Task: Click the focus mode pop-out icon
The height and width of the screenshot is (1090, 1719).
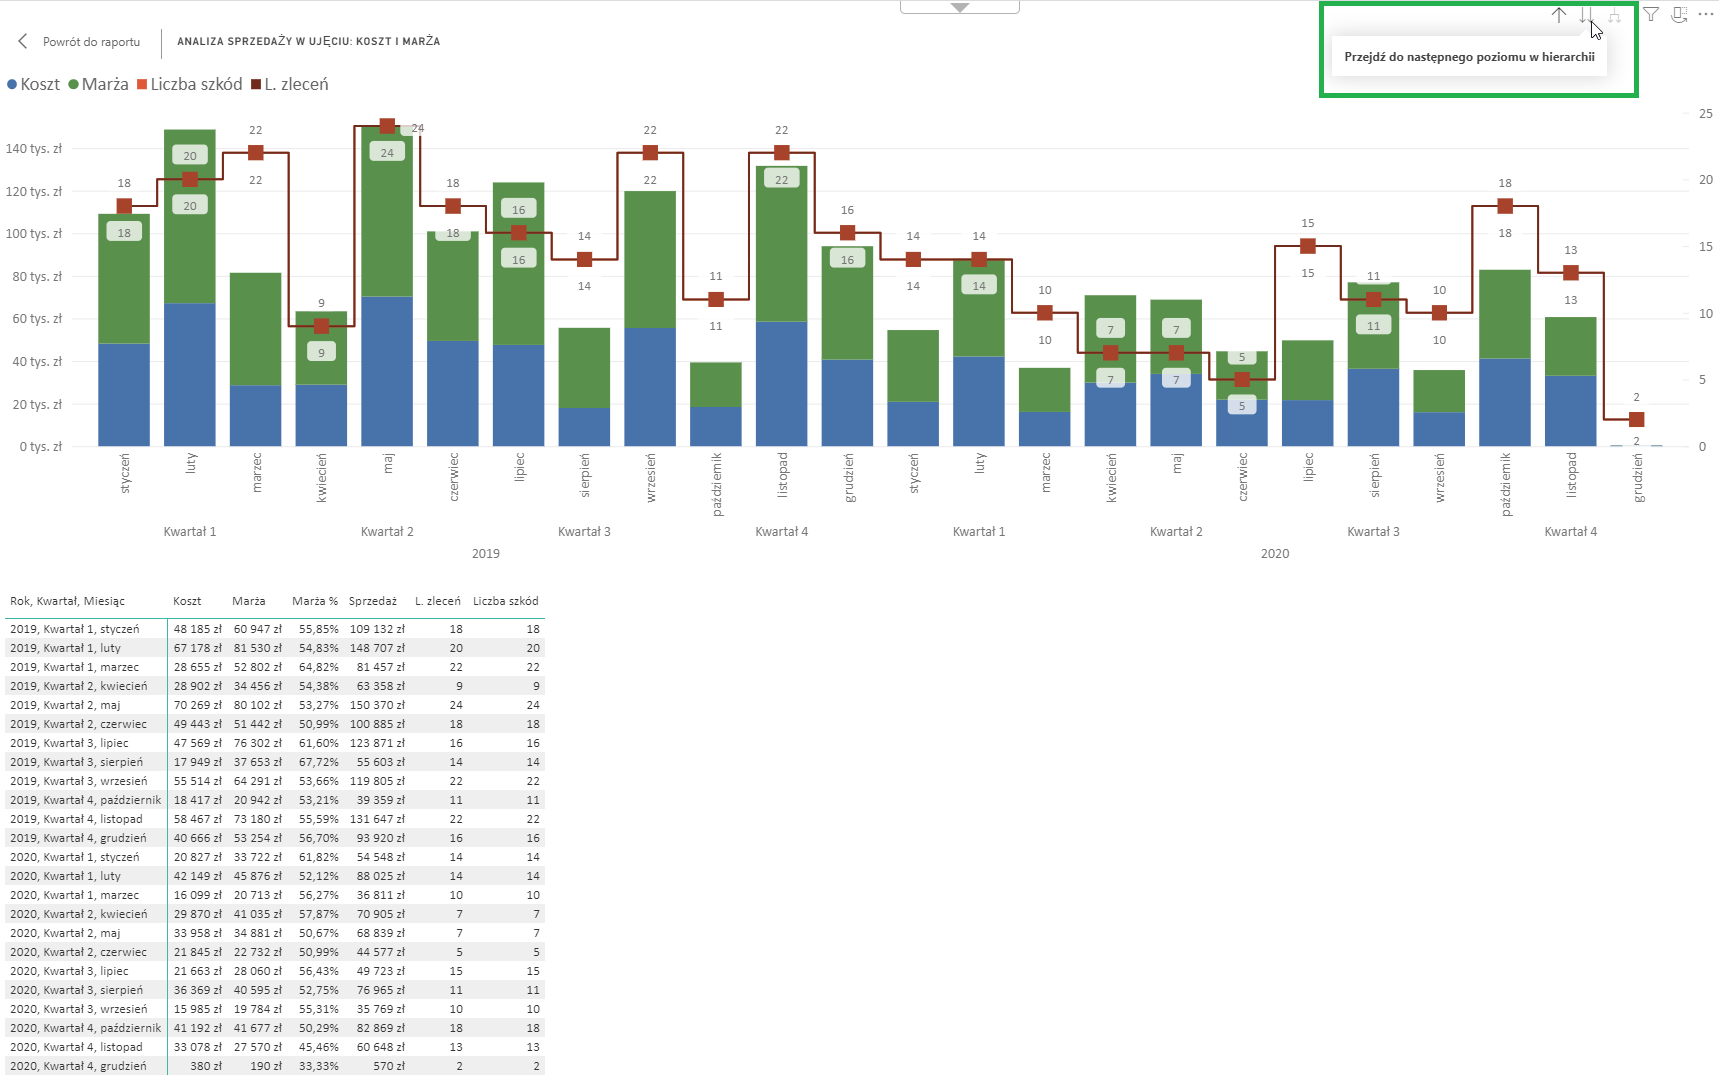Action: click(x=1679, y=15)
